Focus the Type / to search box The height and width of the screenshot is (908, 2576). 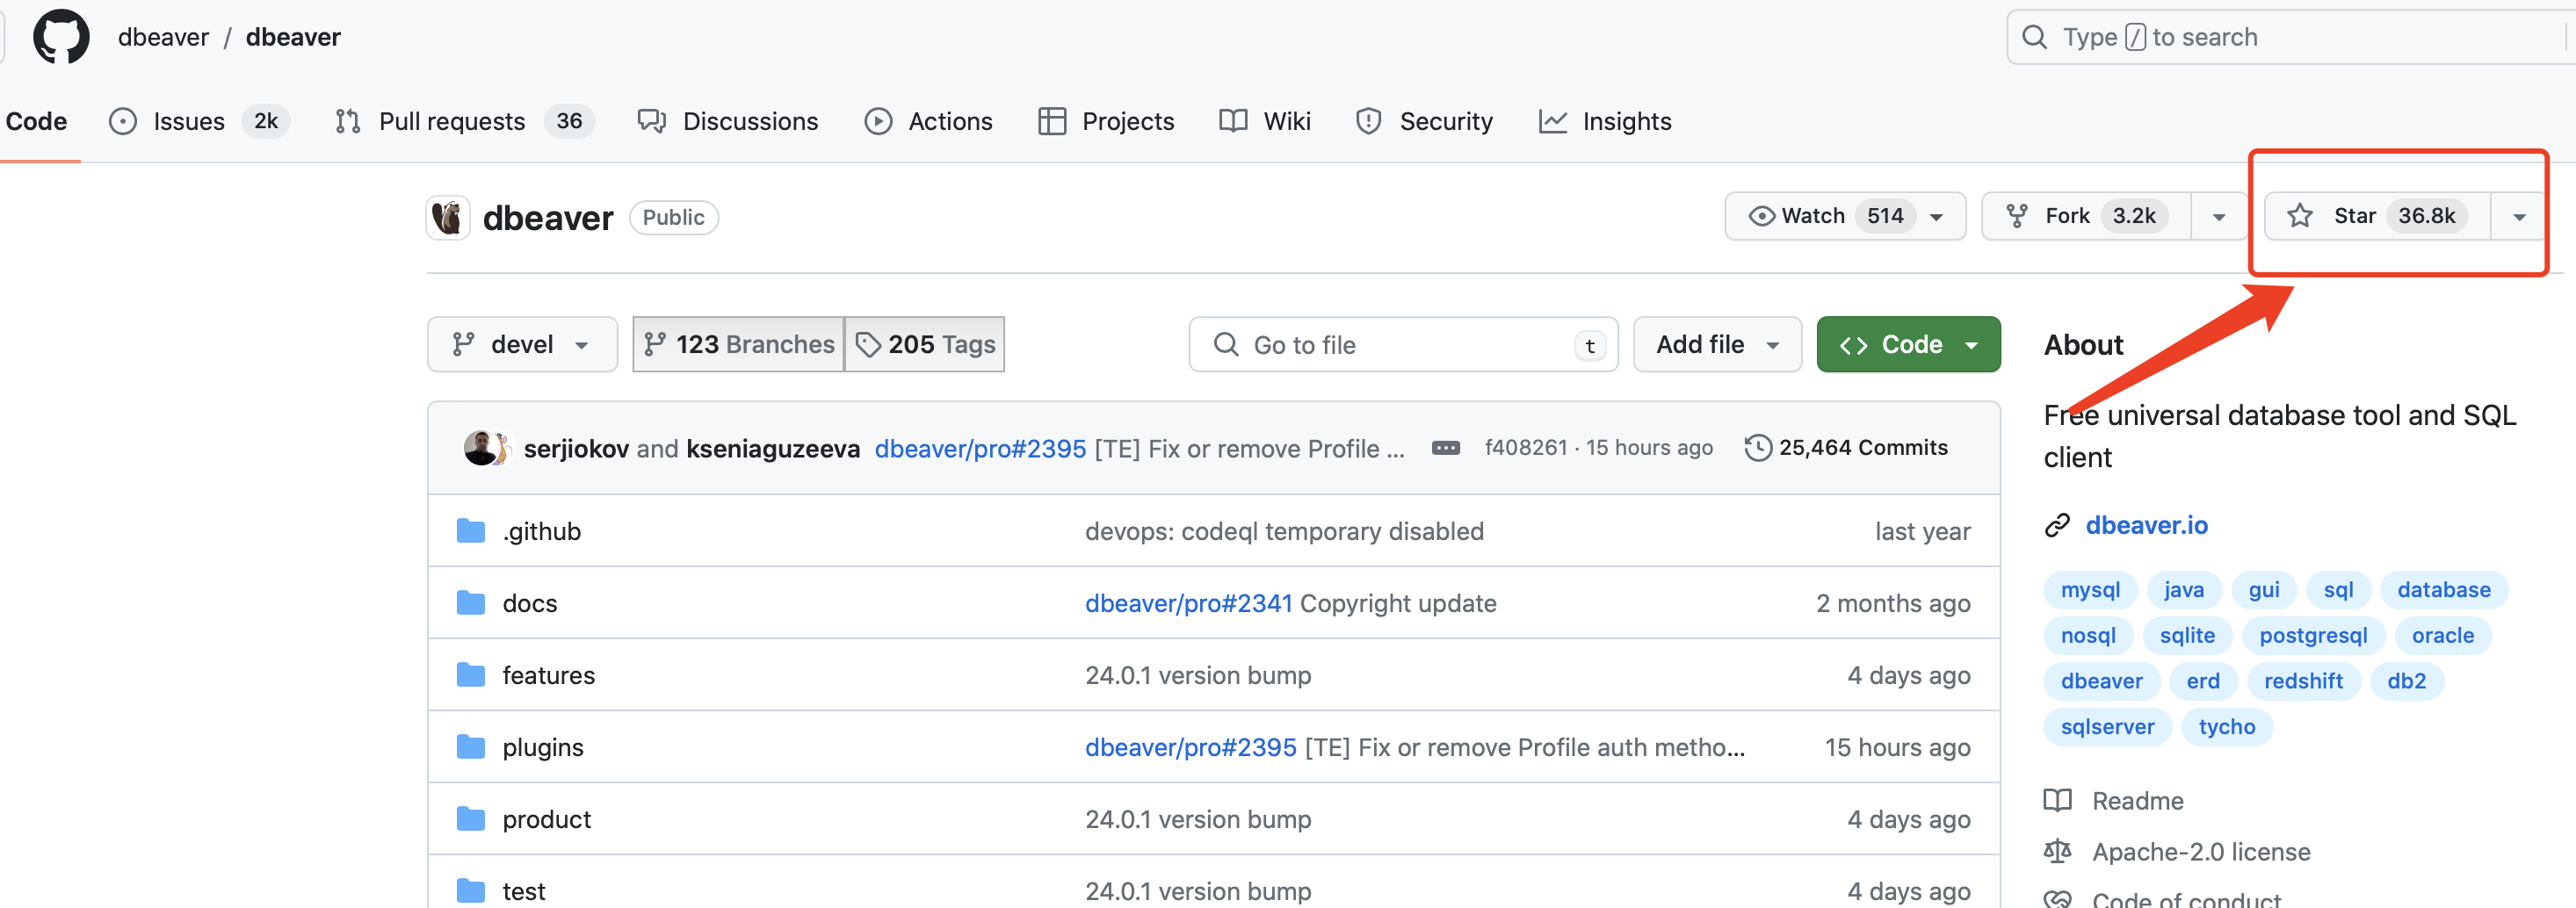pos(2290,37)
